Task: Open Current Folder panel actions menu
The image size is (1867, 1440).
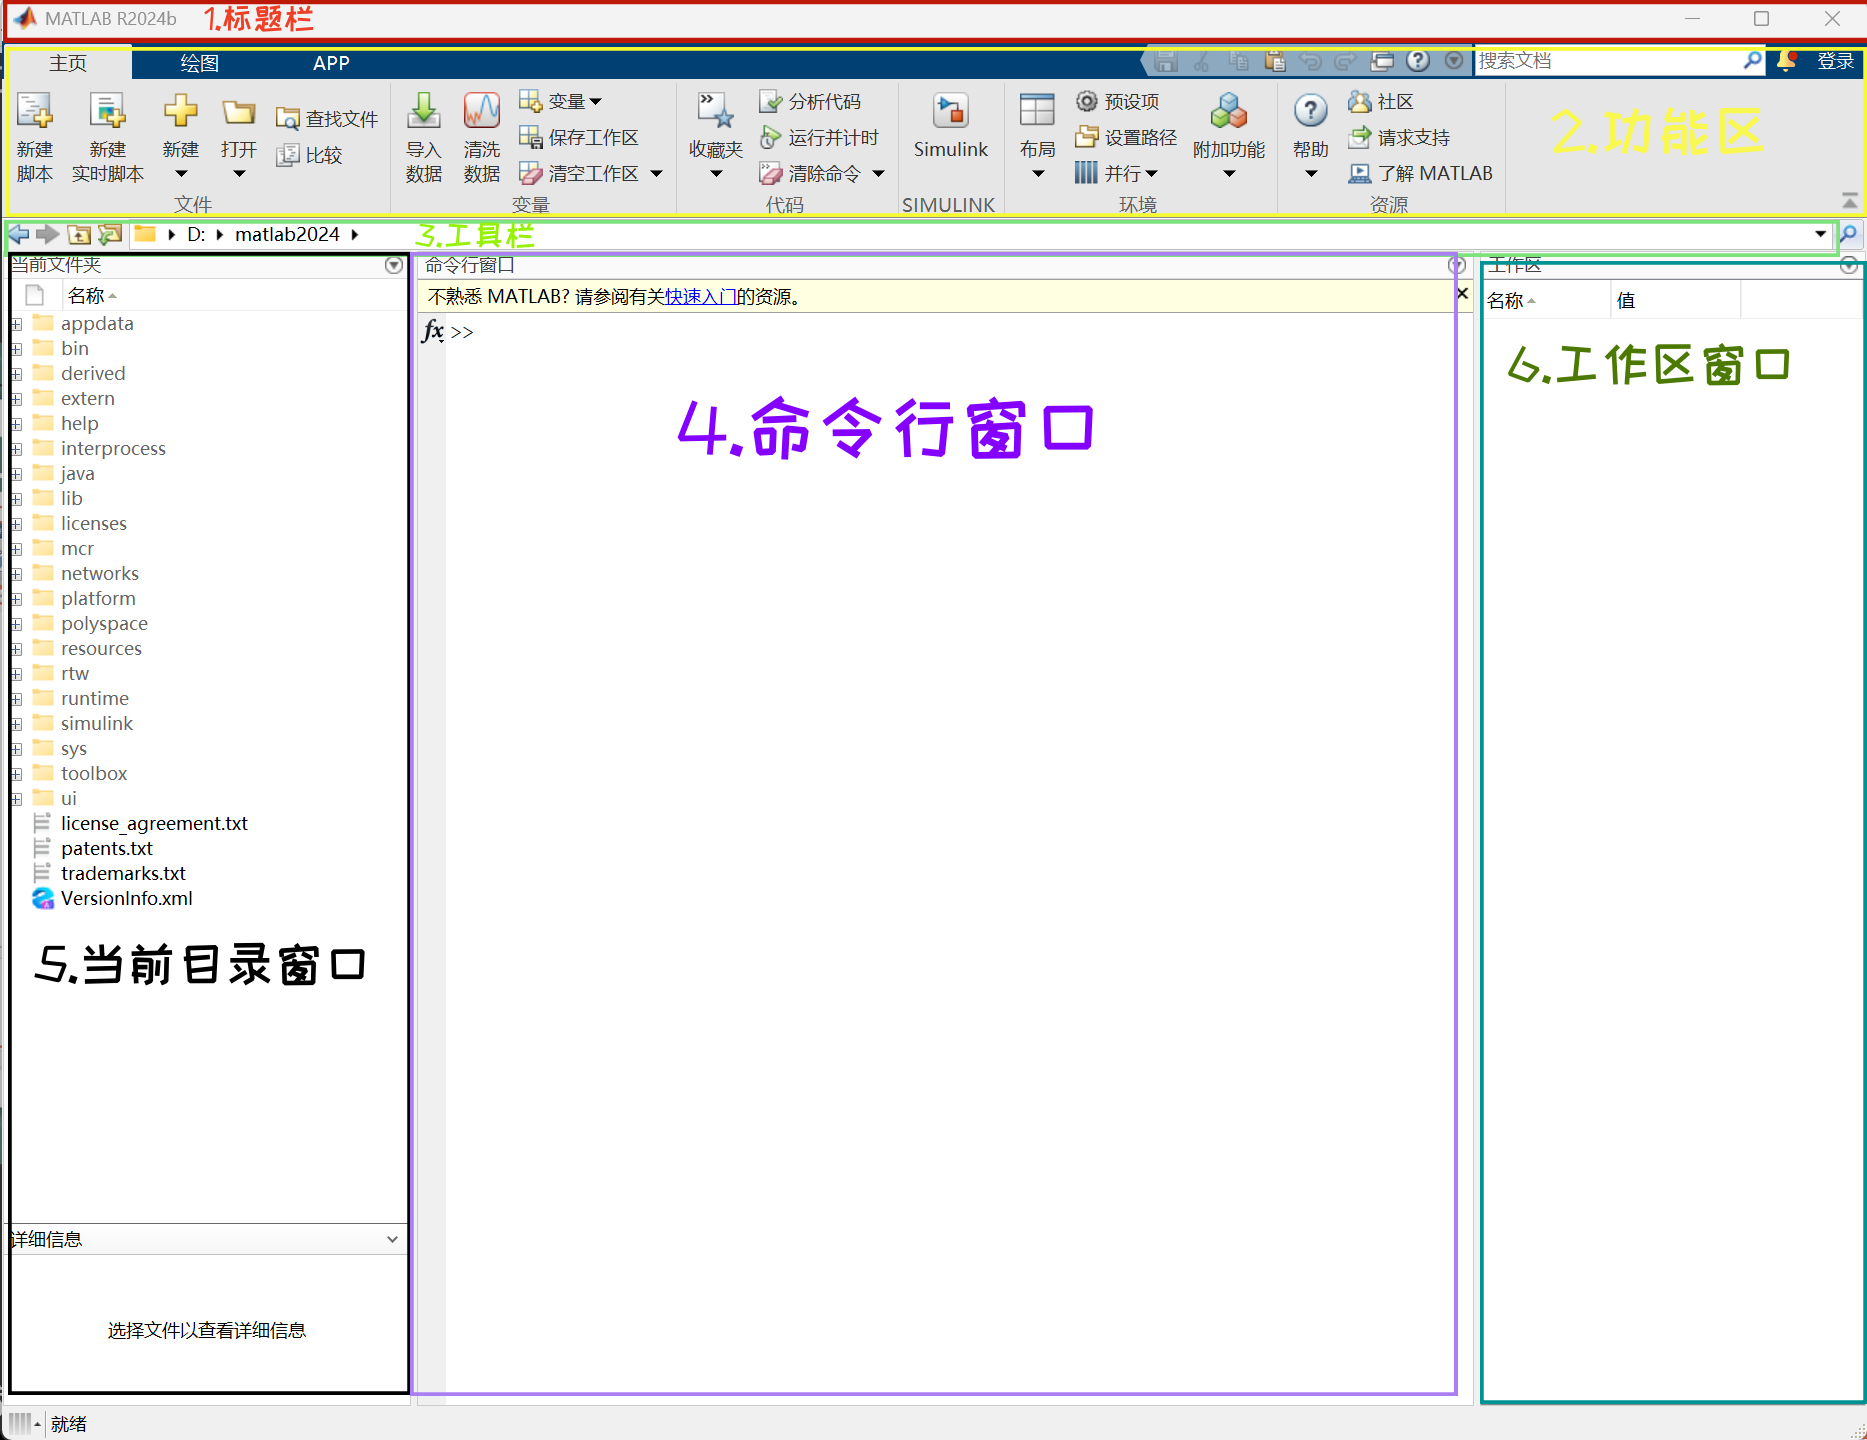Action: pyautogui.click(x=394, y=265)
